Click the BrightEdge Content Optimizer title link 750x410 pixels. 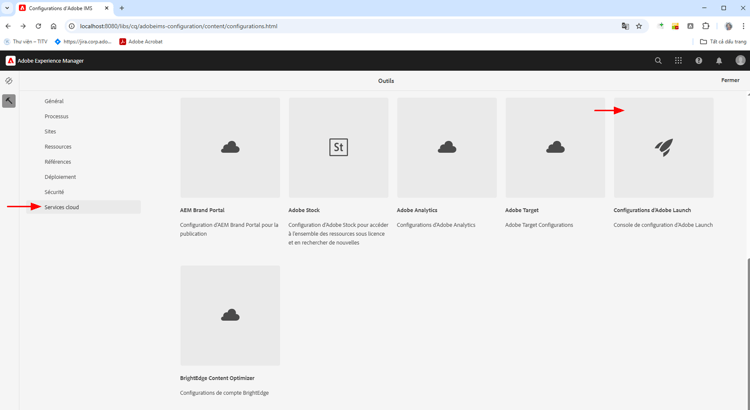(x=217, y=378)
